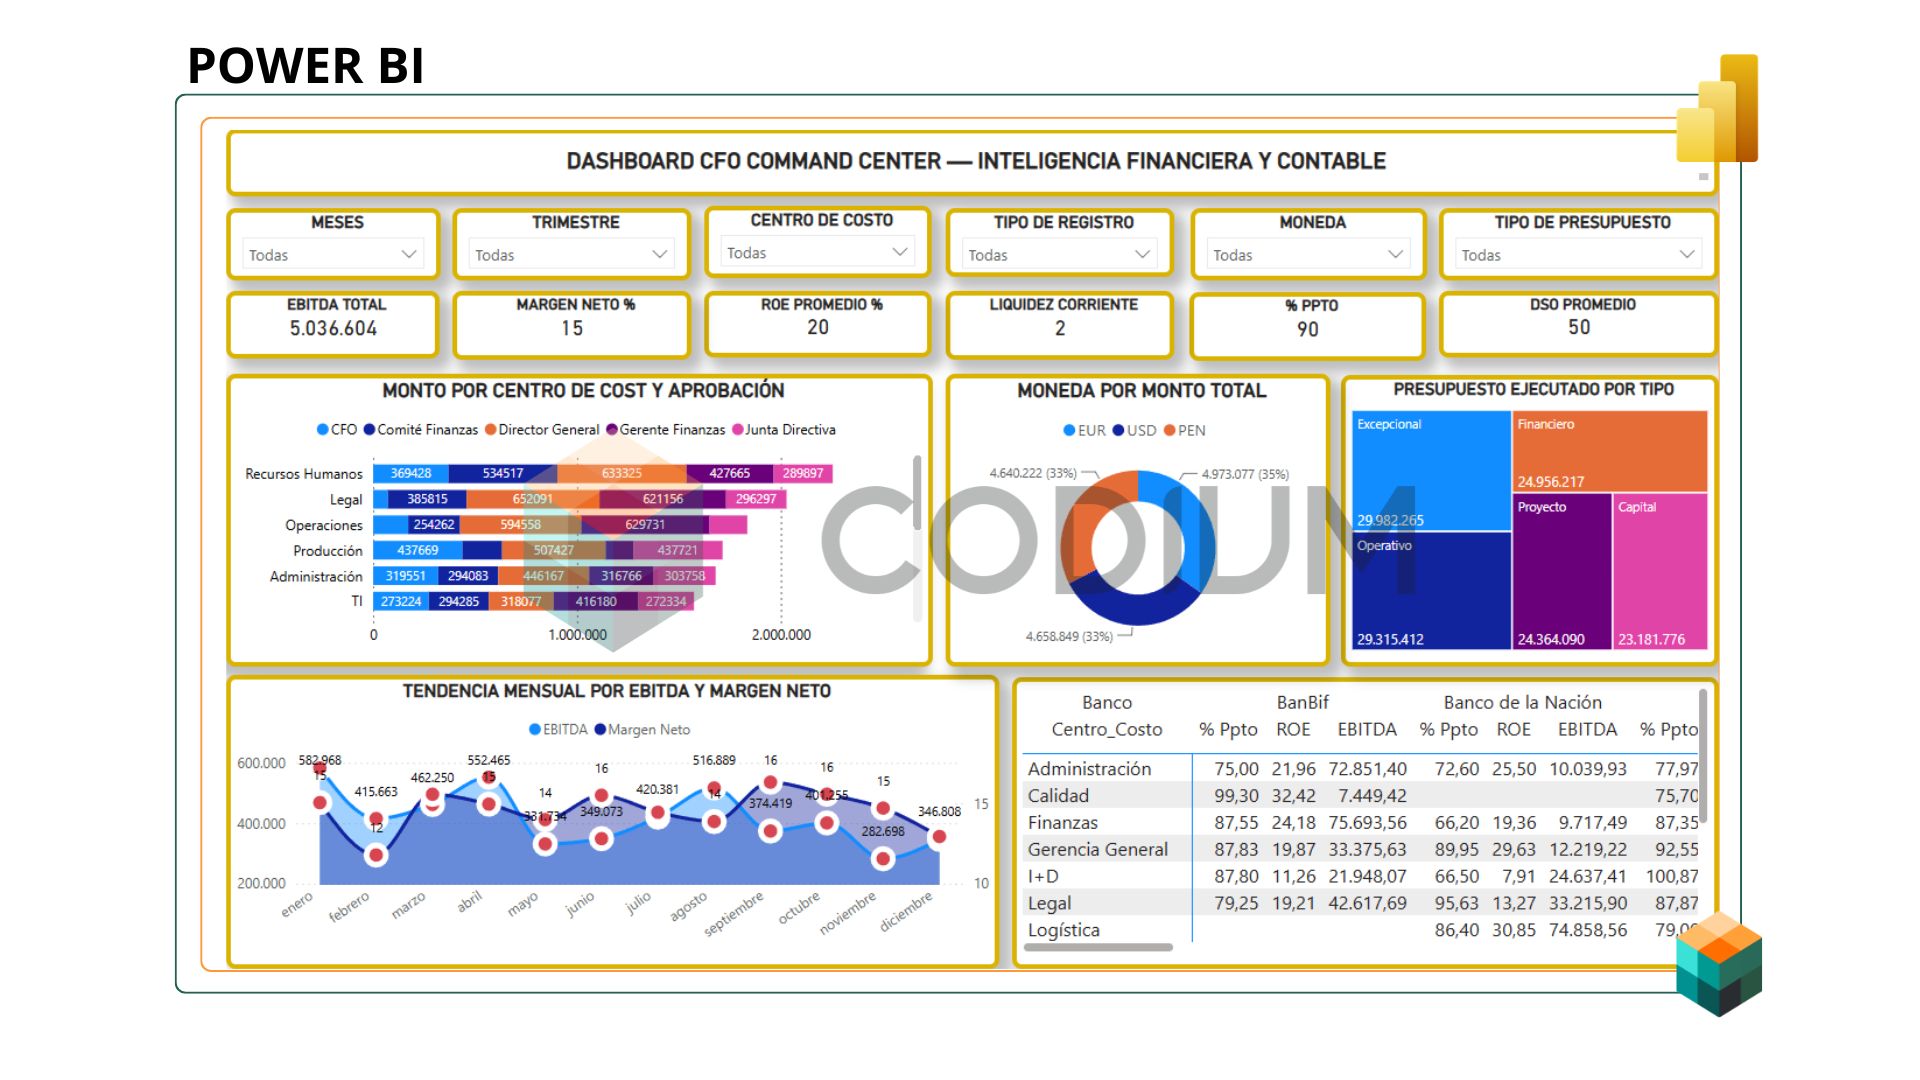
Task: Click the % PPTO card
Action: (1308, 325)
